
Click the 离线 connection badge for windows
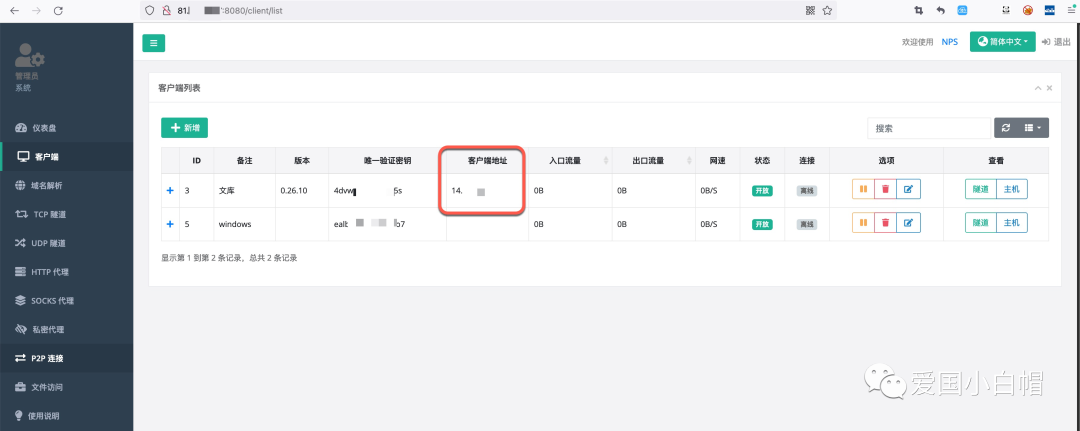[x=807, y=224]
